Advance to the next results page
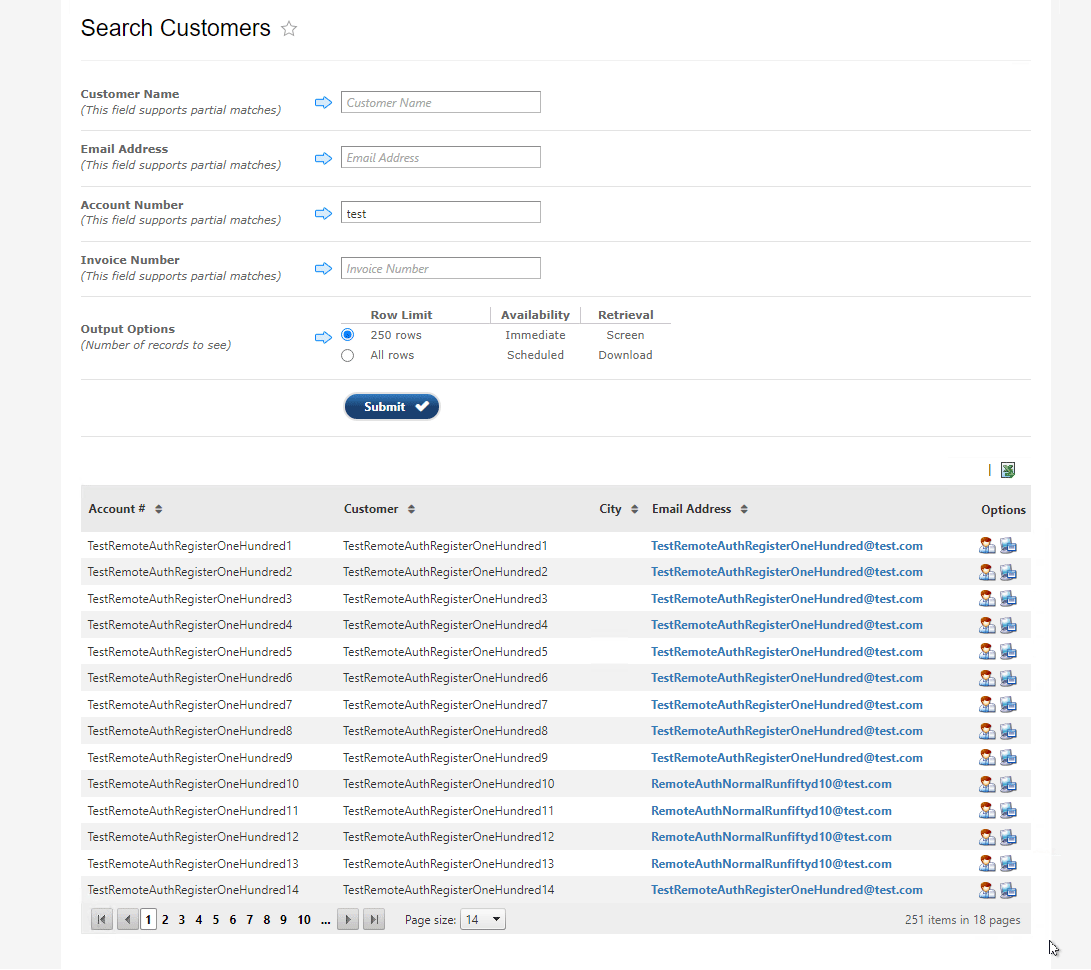 point(348,919)
